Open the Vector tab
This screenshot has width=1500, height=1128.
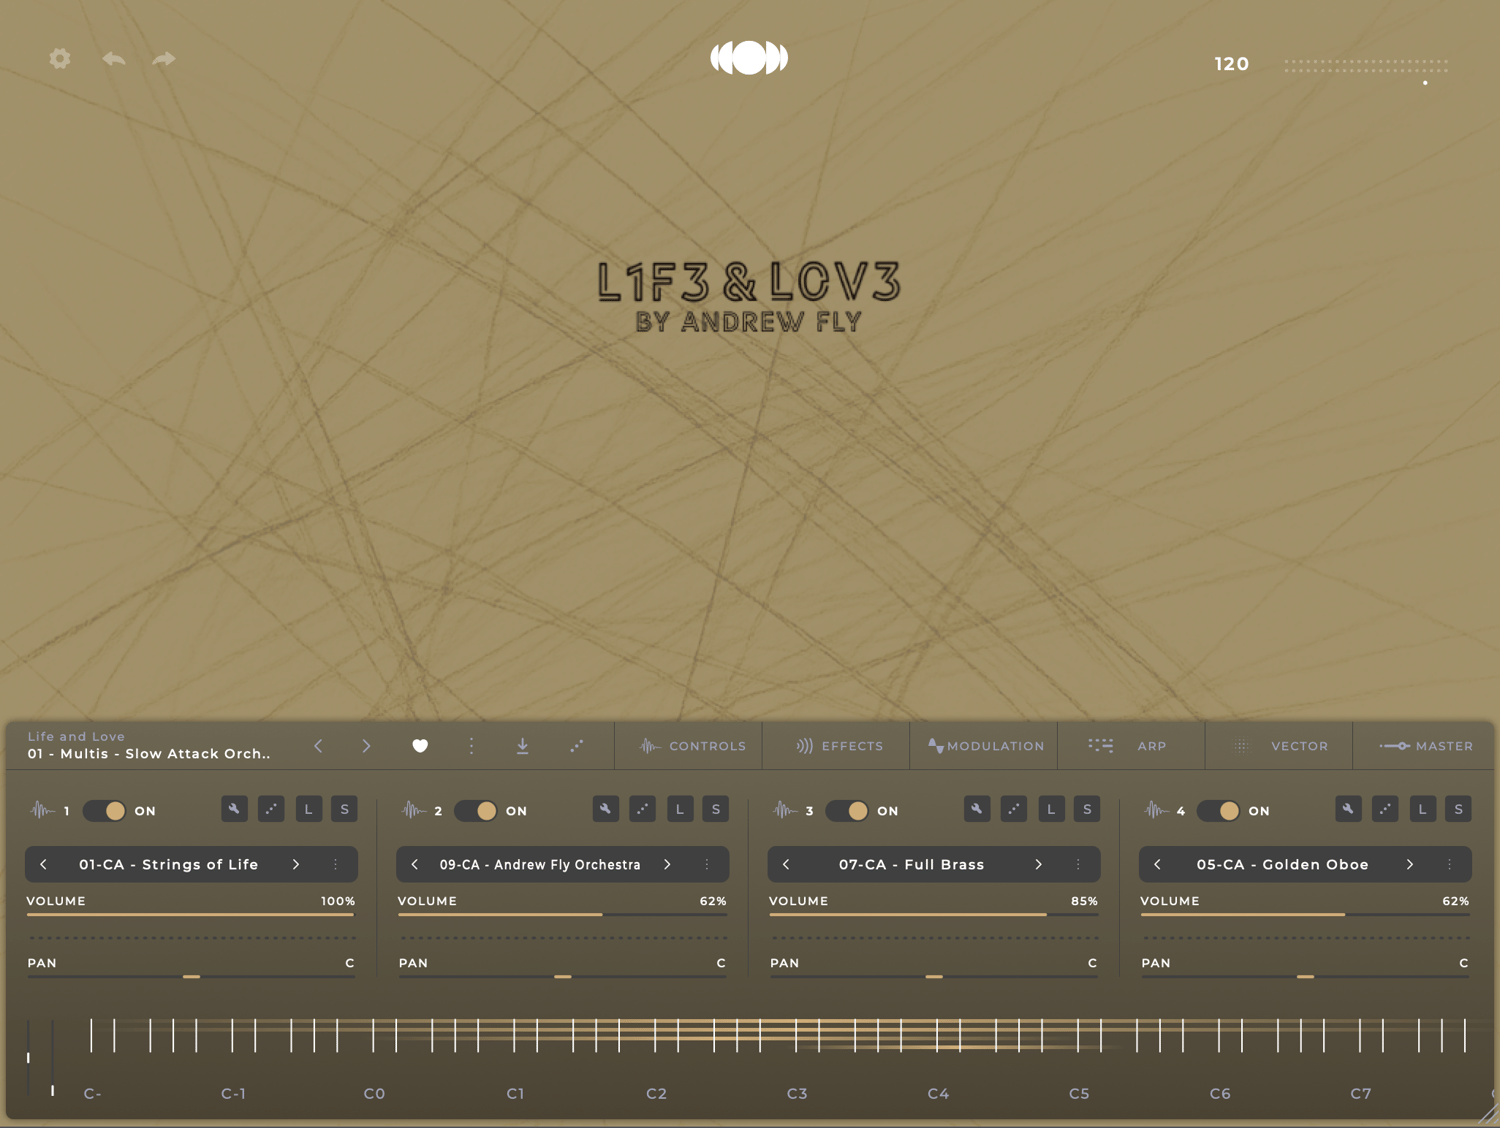coord(1279,746)
